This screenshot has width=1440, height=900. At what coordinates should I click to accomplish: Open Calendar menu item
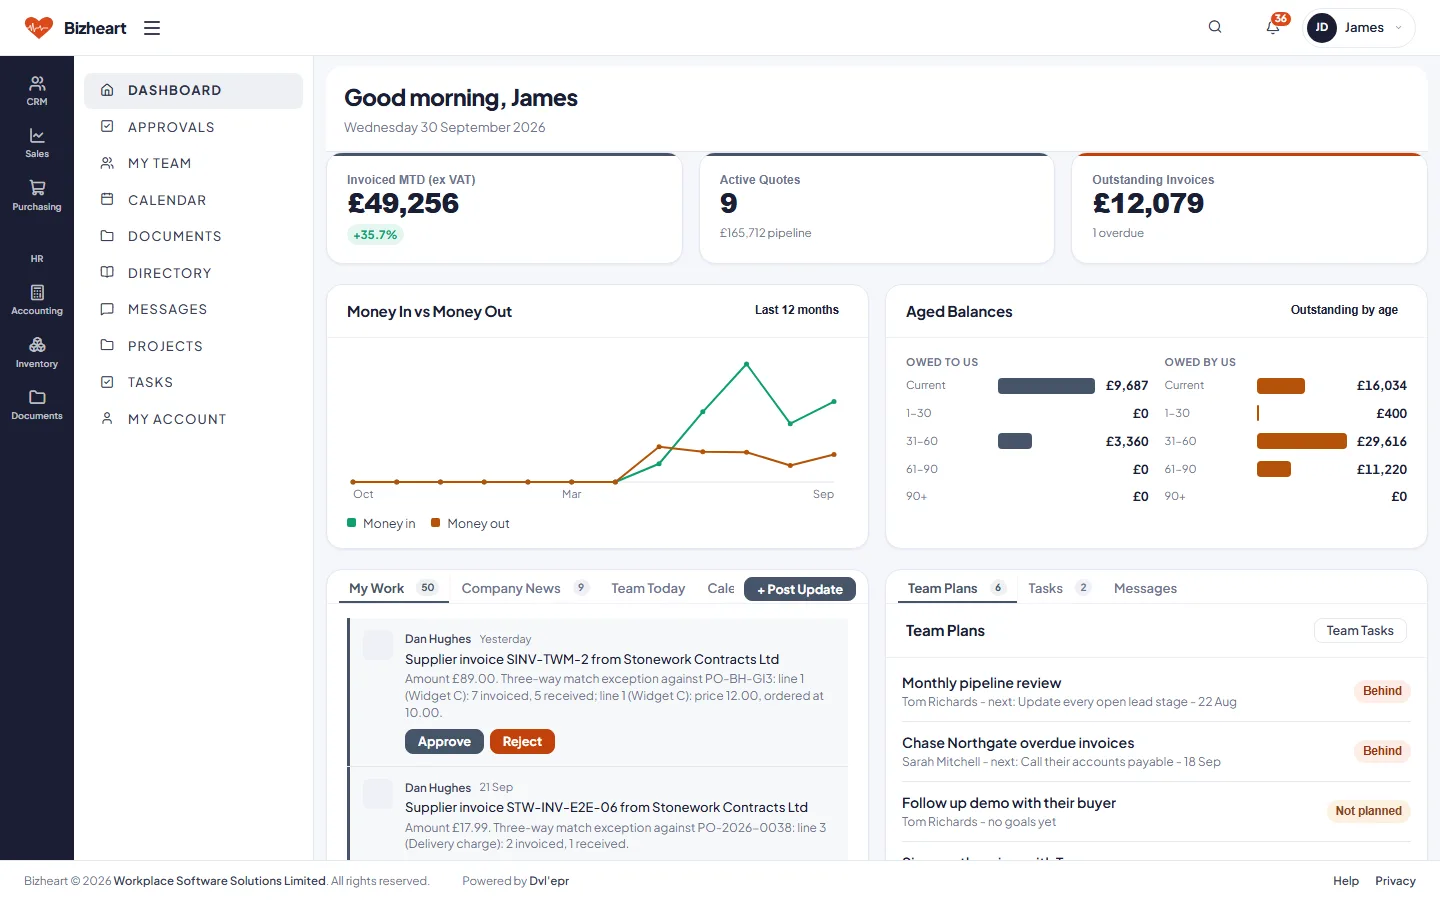(193, 200)
